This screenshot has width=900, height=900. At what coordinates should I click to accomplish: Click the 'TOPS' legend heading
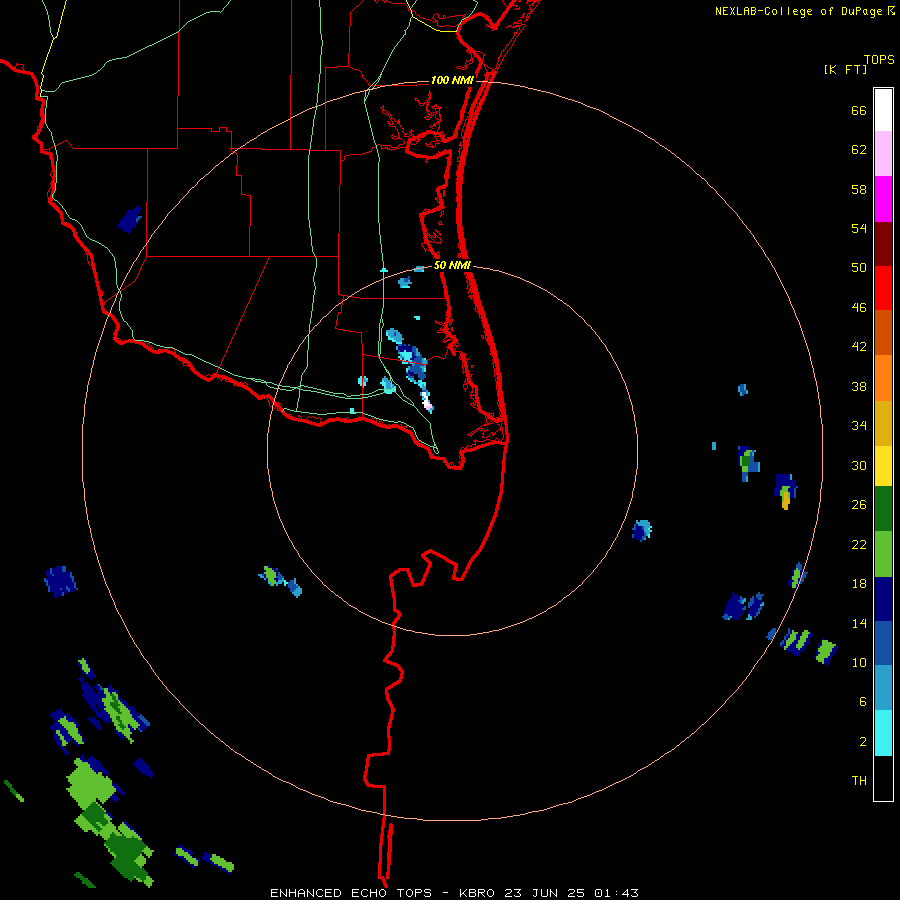879,59
